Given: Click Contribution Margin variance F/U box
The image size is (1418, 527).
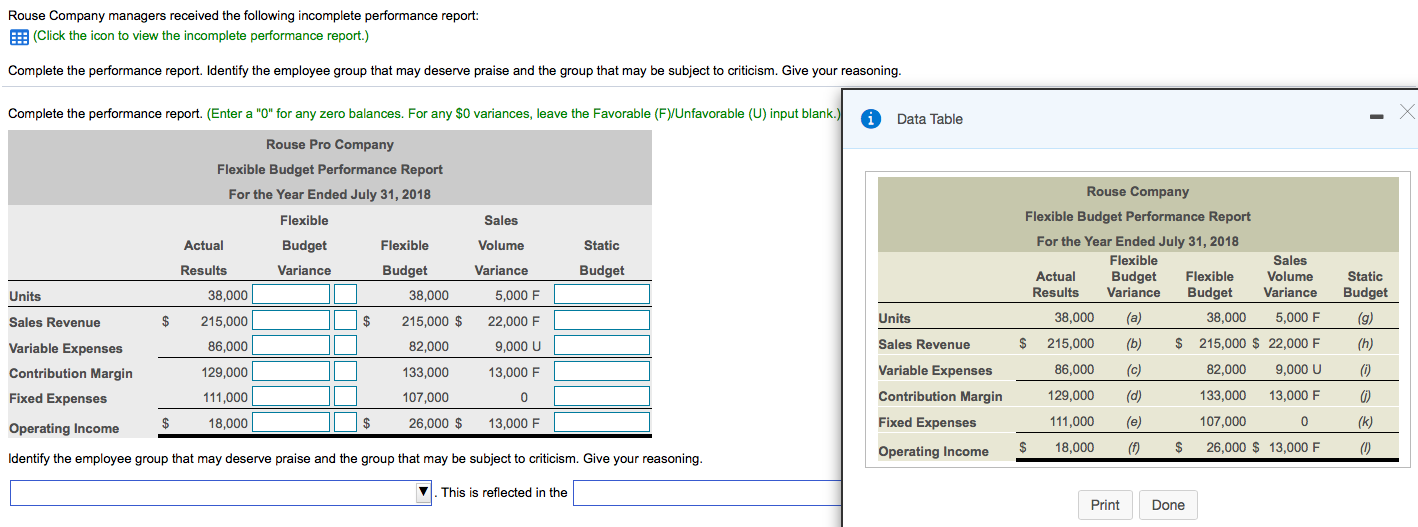Looking at the screenshot, I should [x=345, y=372].
